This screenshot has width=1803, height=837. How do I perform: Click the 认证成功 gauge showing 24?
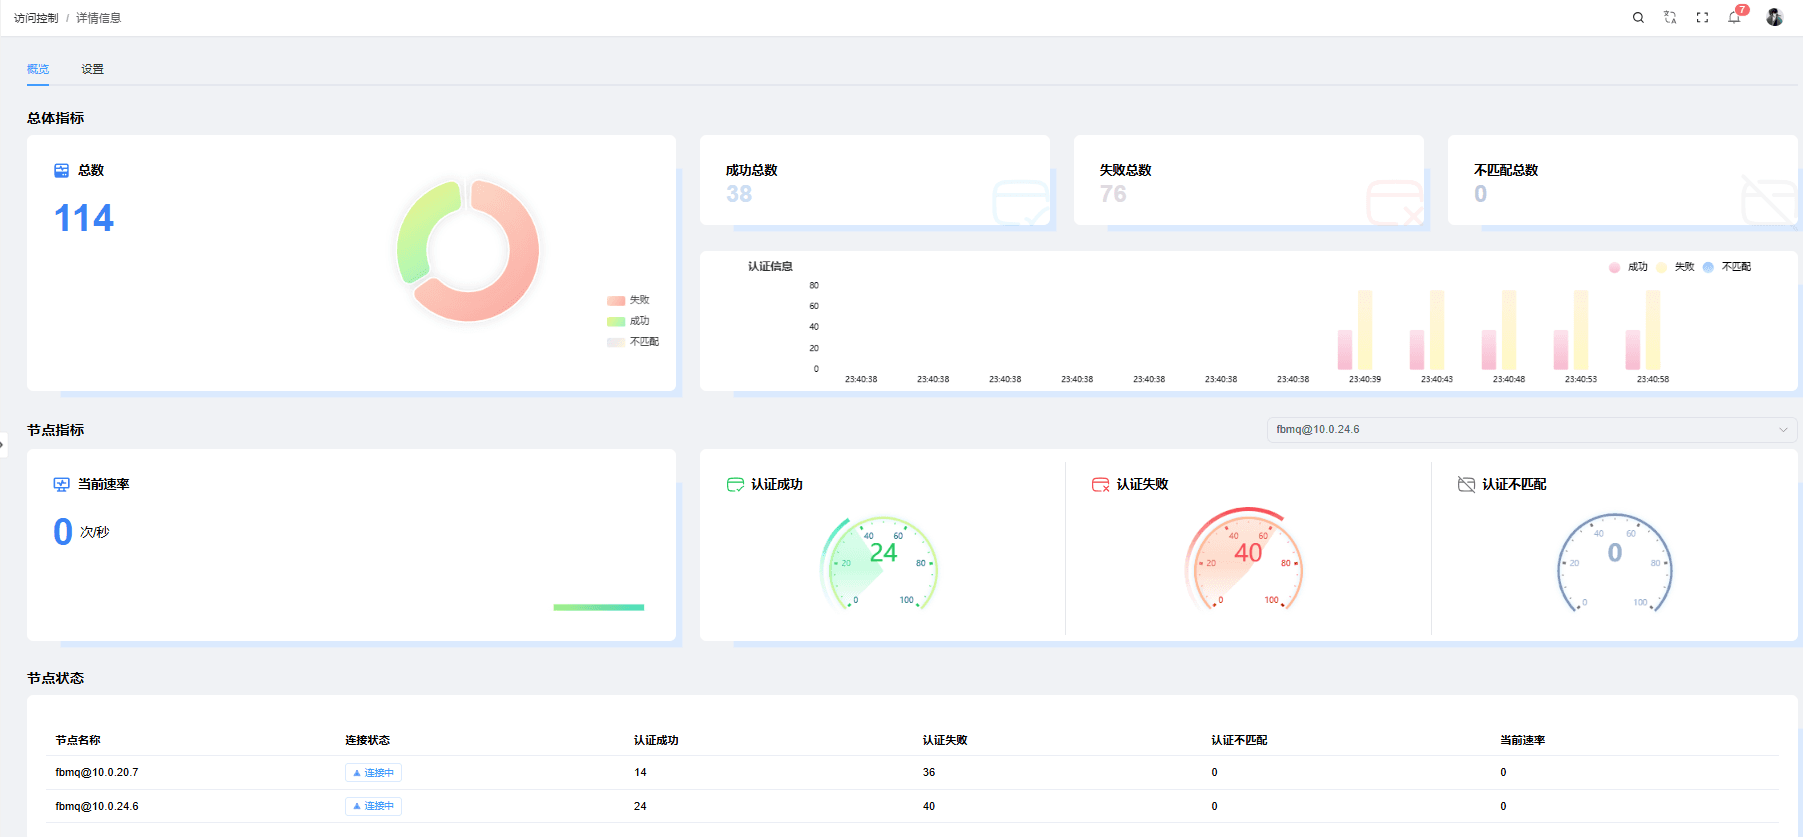880,562
